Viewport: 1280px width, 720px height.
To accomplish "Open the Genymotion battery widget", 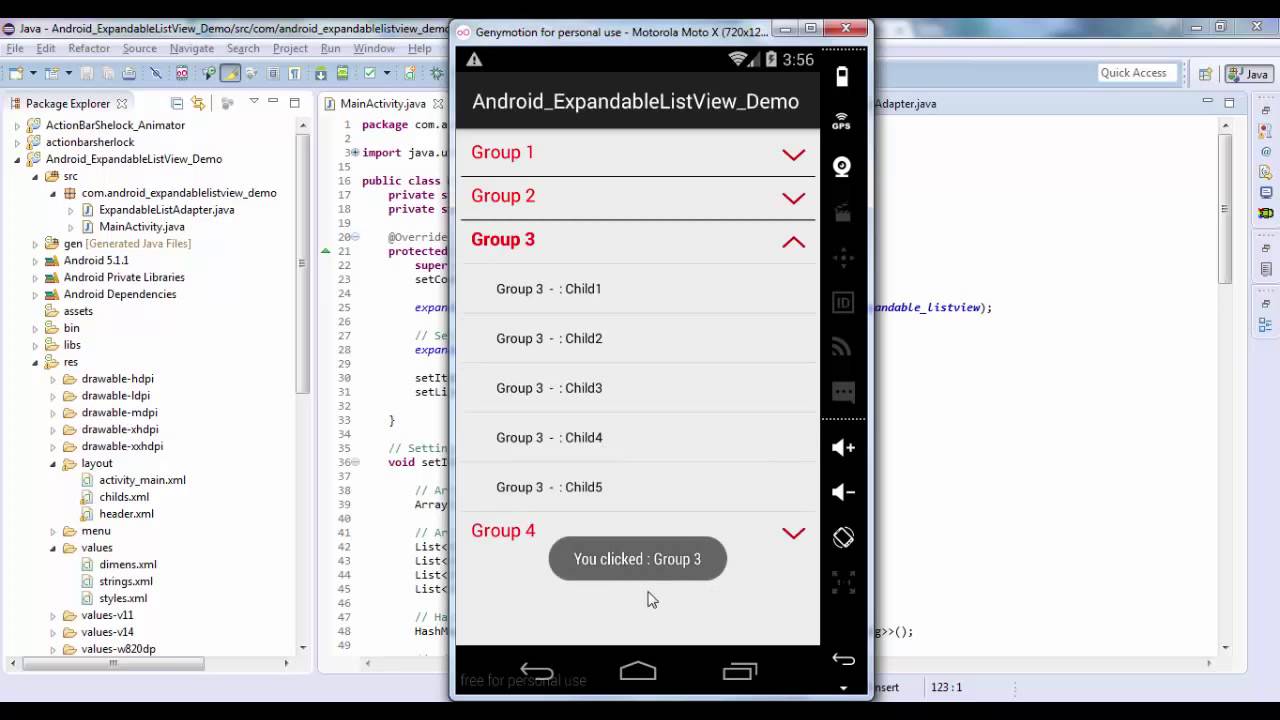I will pos(842,76).
